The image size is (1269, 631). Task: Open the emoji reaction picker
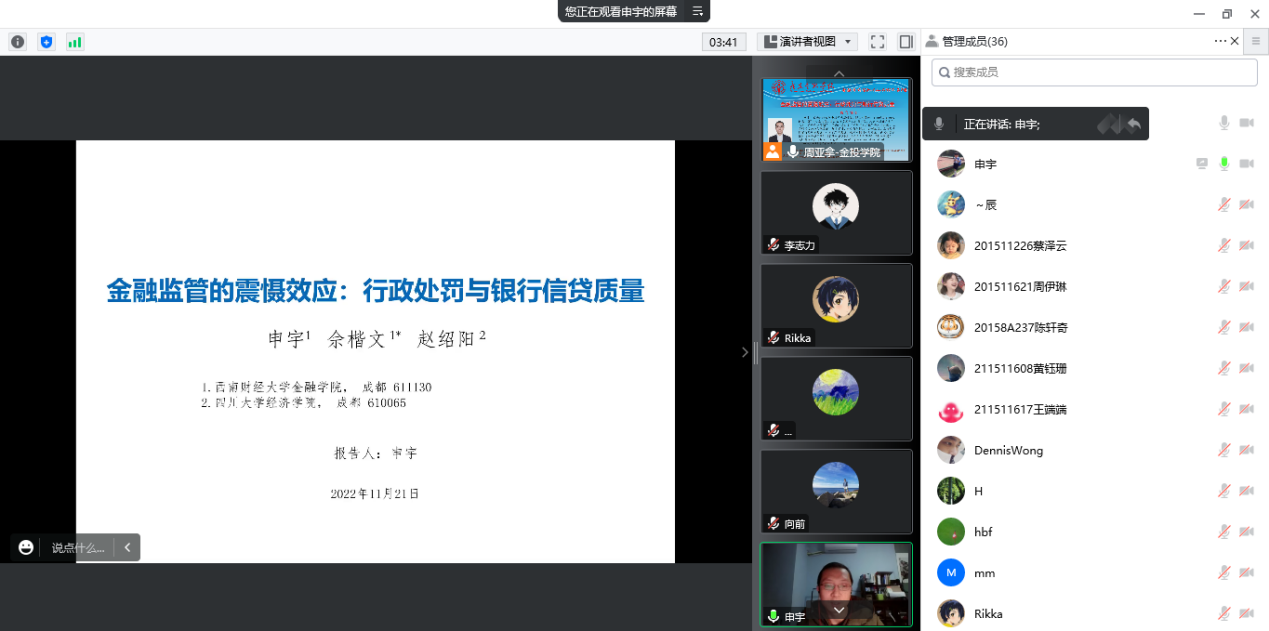[26, 547]
